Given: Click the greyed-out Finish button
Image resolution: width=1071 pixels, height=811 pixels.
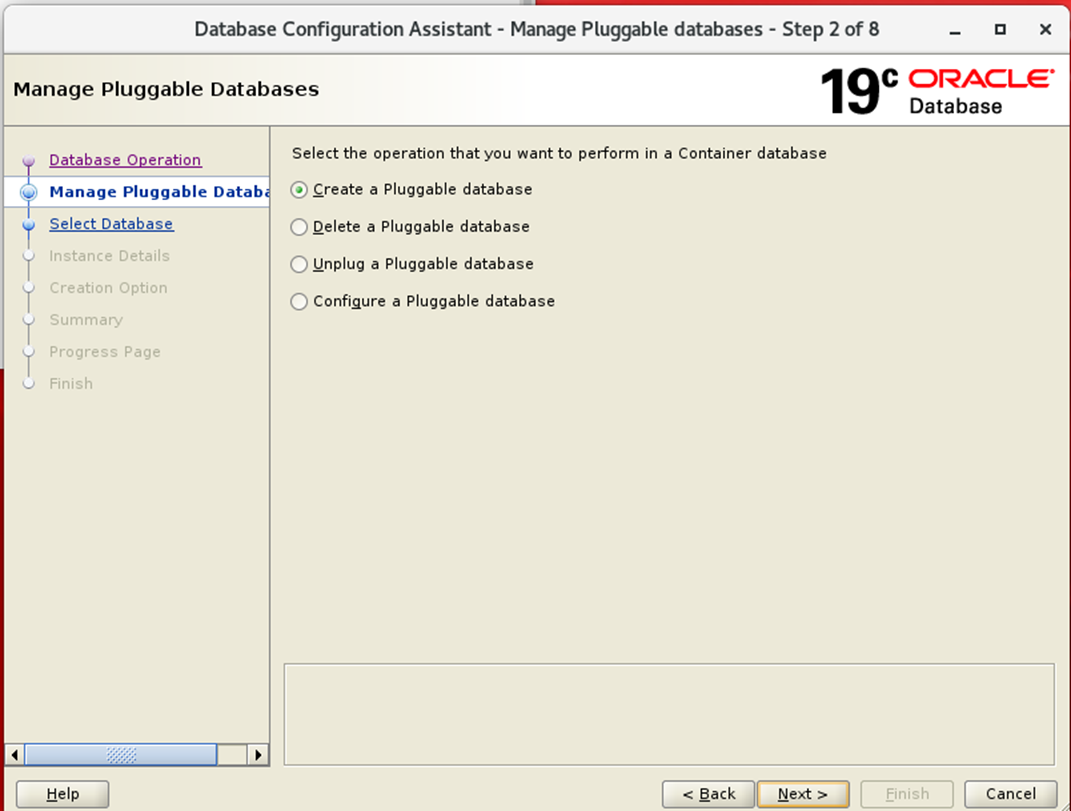Looking at the screenshot, I should pyautogui.click(x=907, y=794).
